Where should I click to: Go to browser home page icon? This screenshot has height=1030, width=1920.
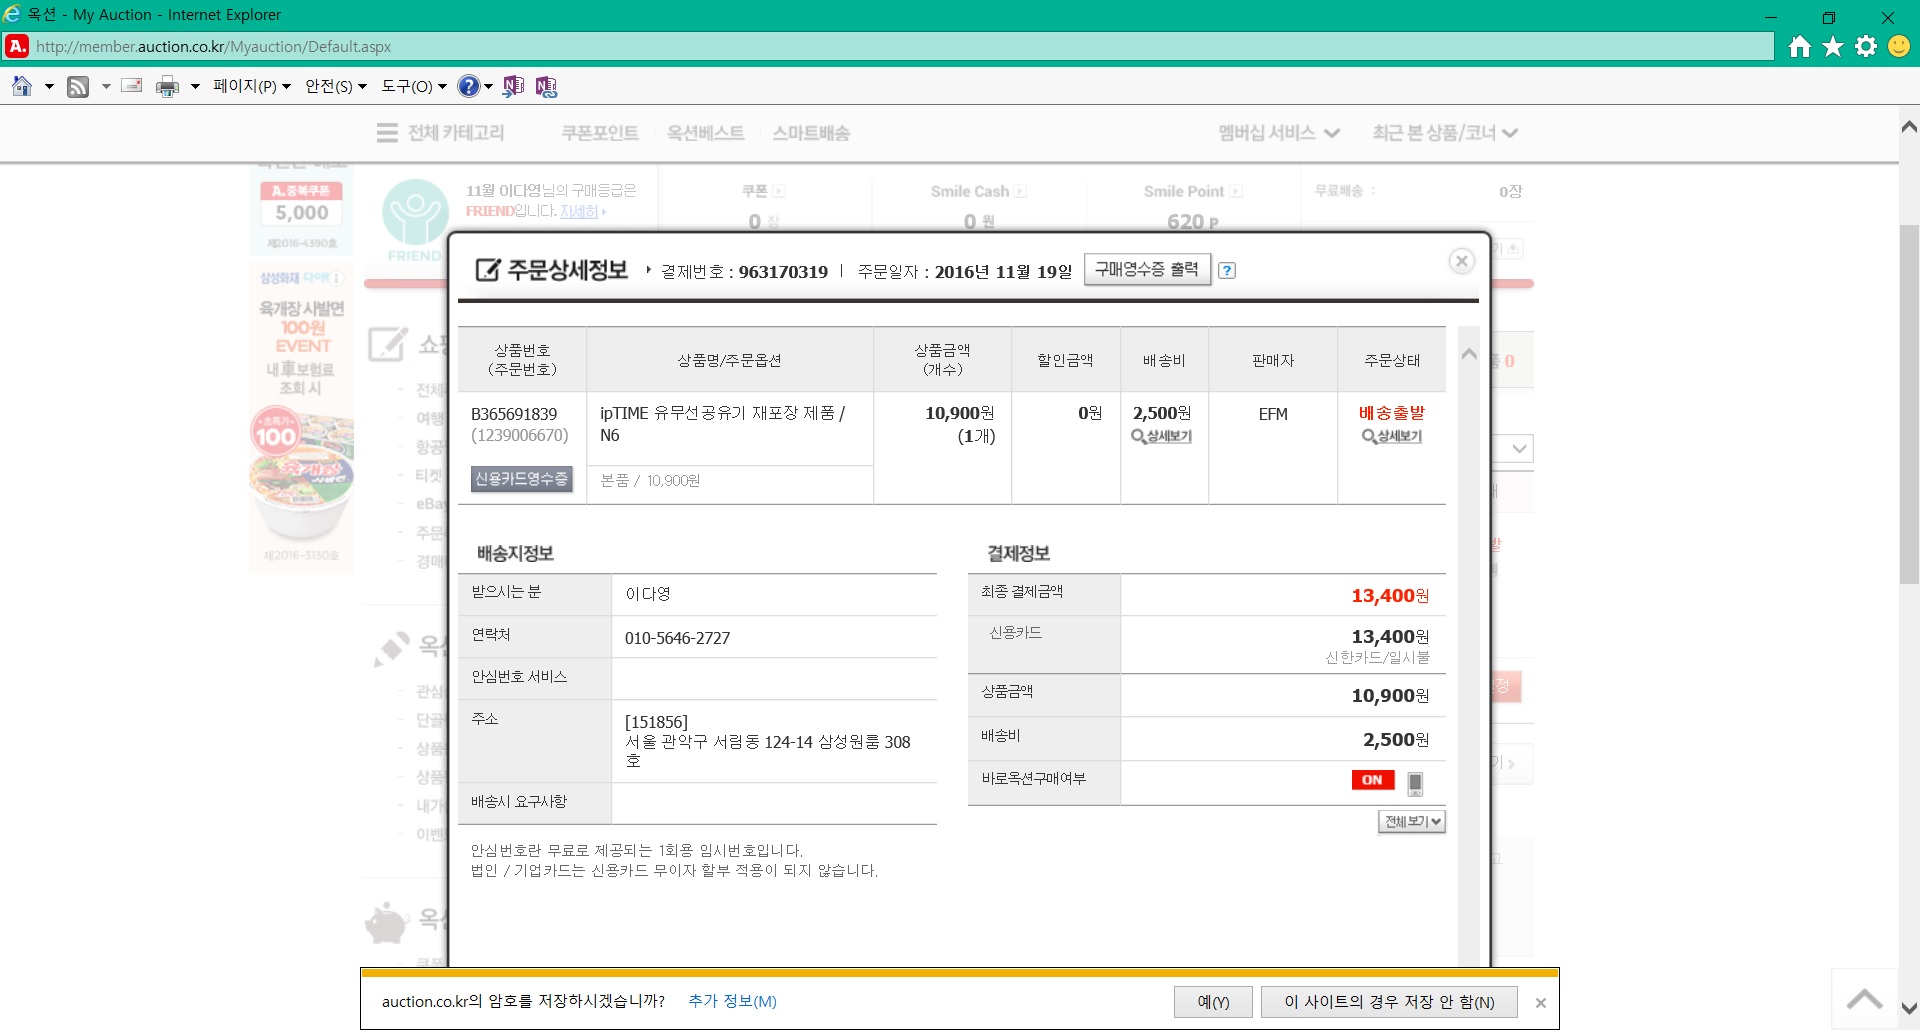click(x=1800, y=47)
